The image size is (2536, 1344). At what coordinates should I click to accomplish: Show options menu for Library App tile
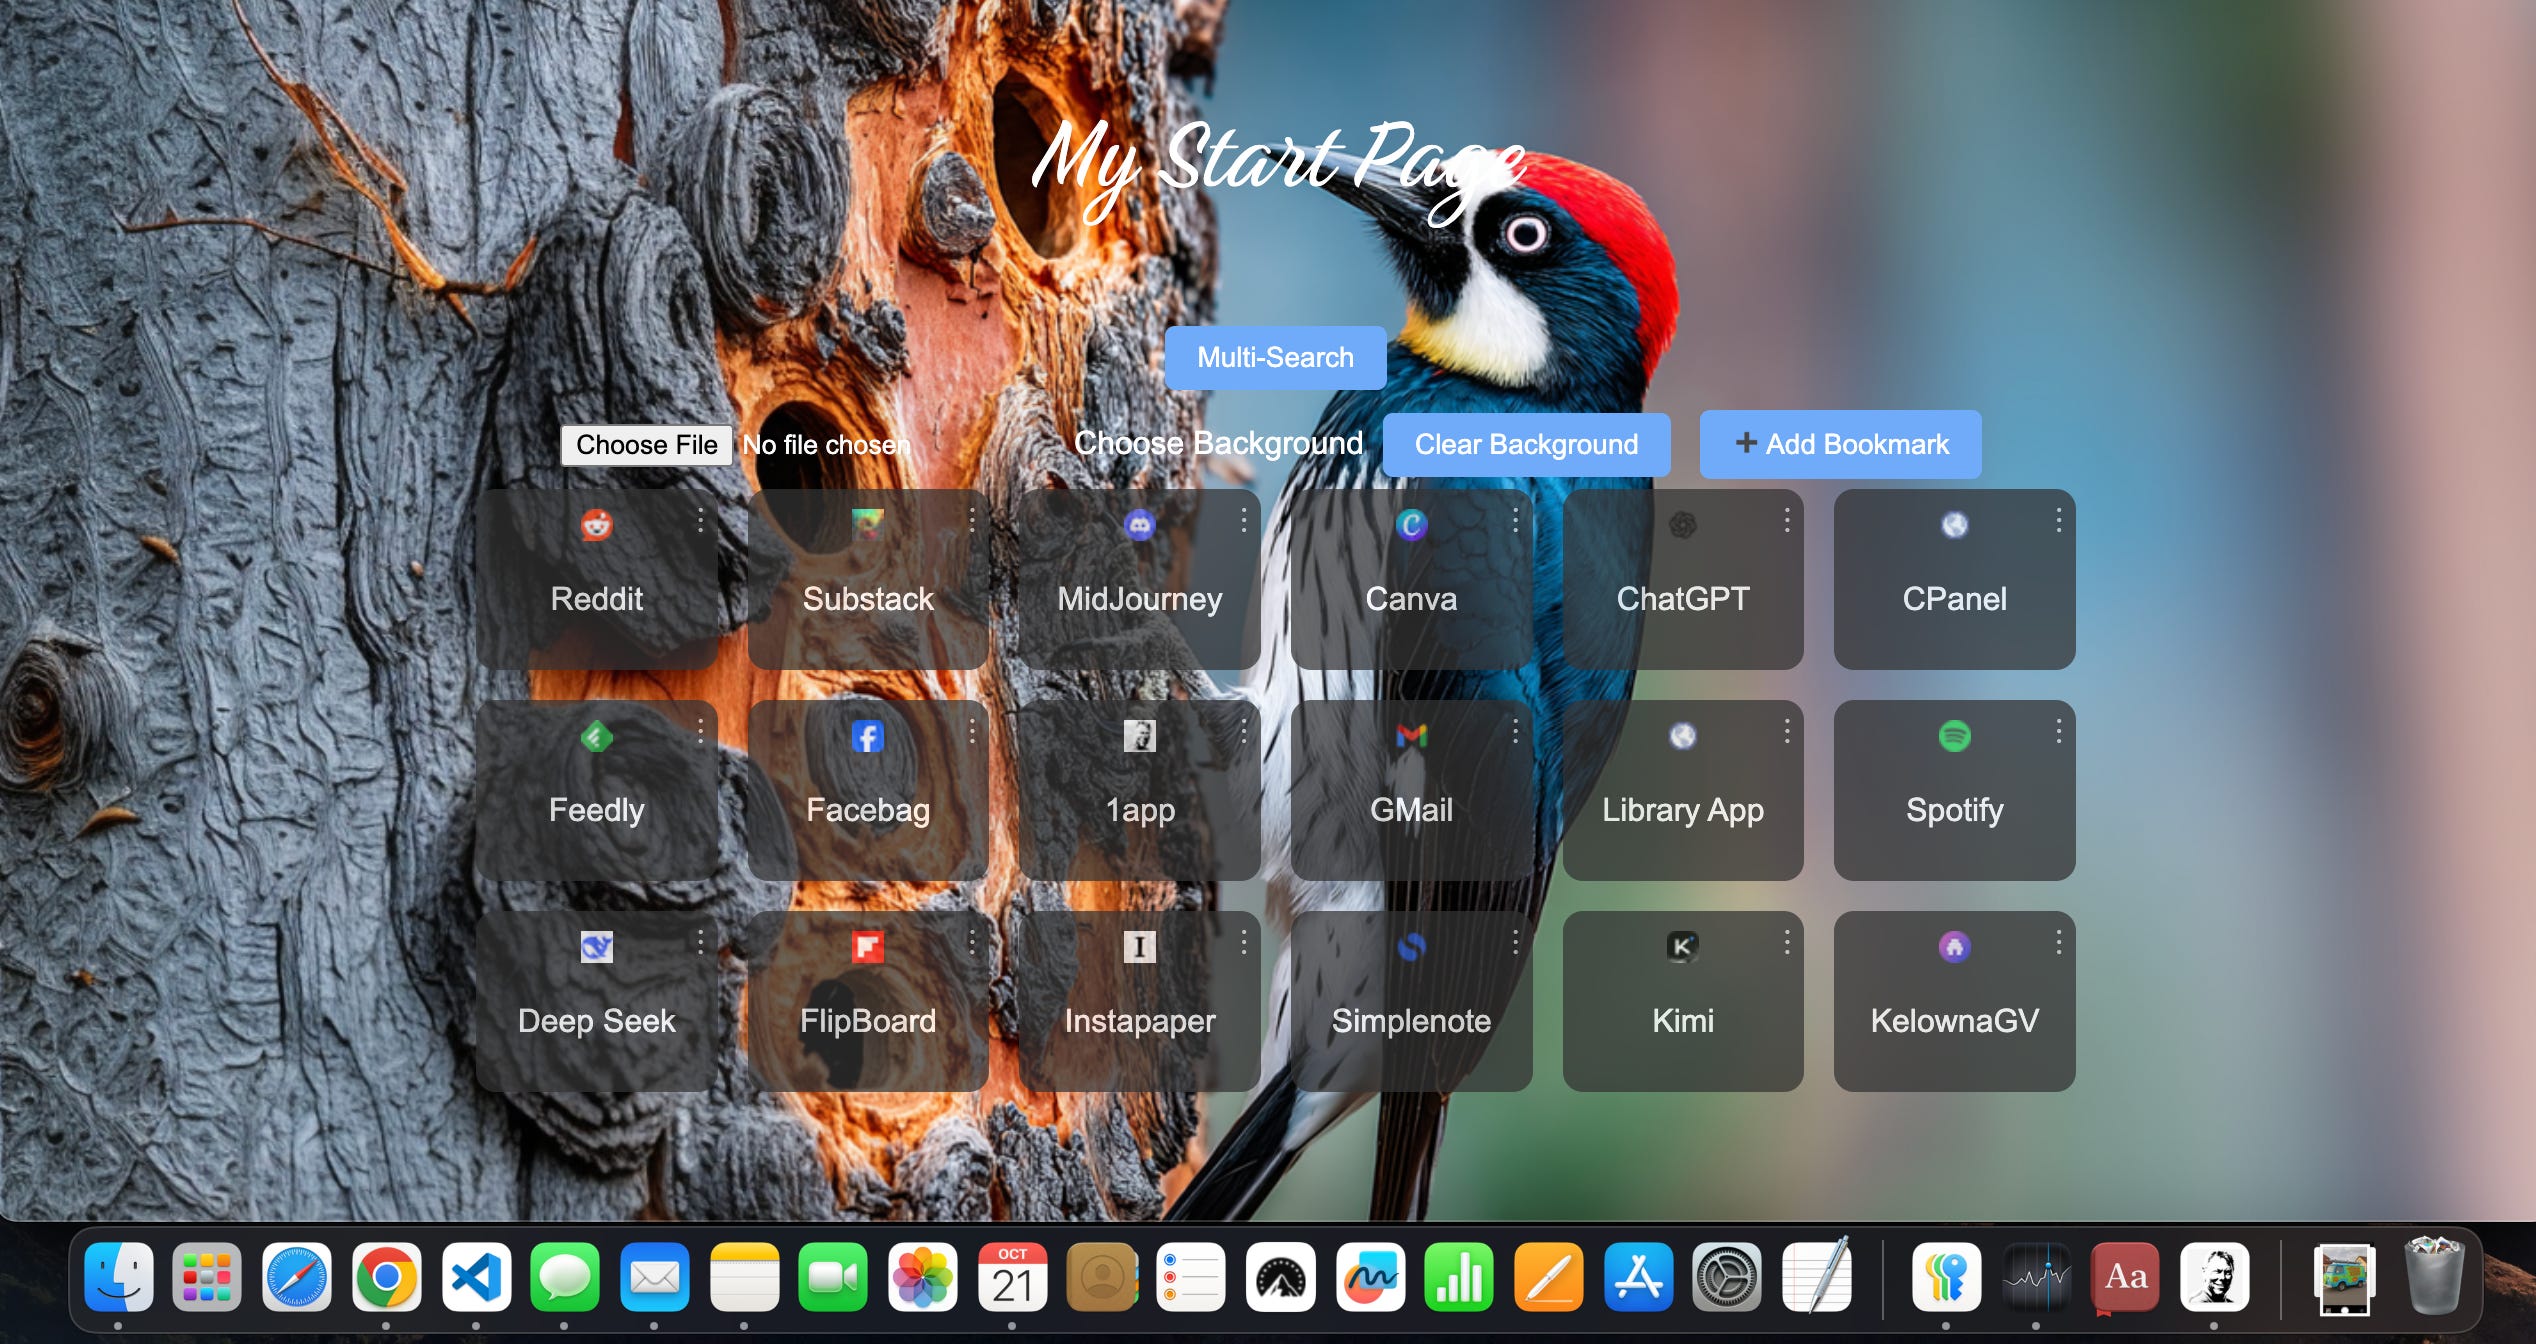1787,731
